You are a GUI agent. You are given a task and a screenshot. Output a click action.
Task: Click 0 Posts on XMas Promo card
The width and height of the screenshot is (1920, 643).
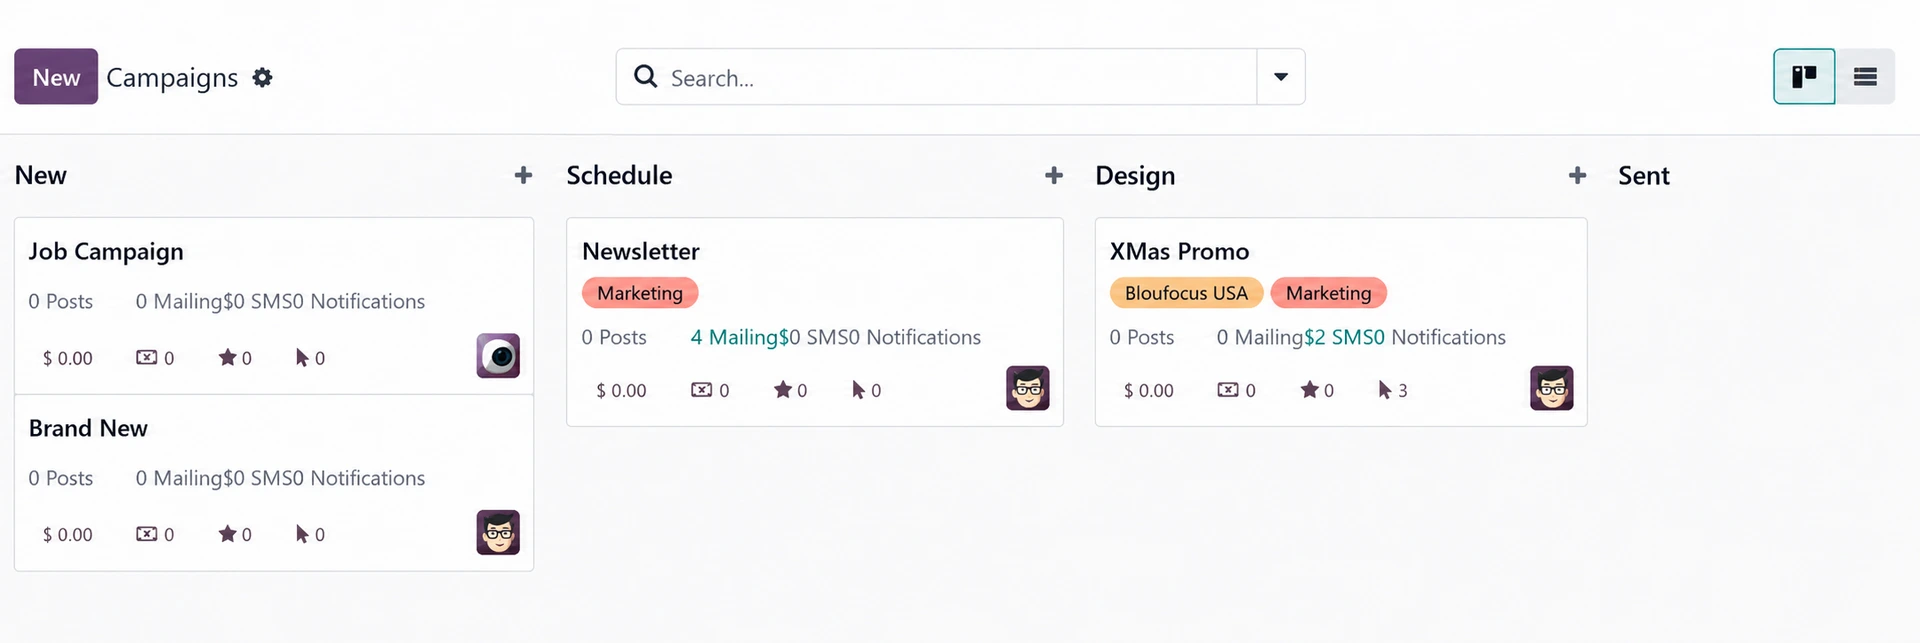click(x=1142, y=338)
